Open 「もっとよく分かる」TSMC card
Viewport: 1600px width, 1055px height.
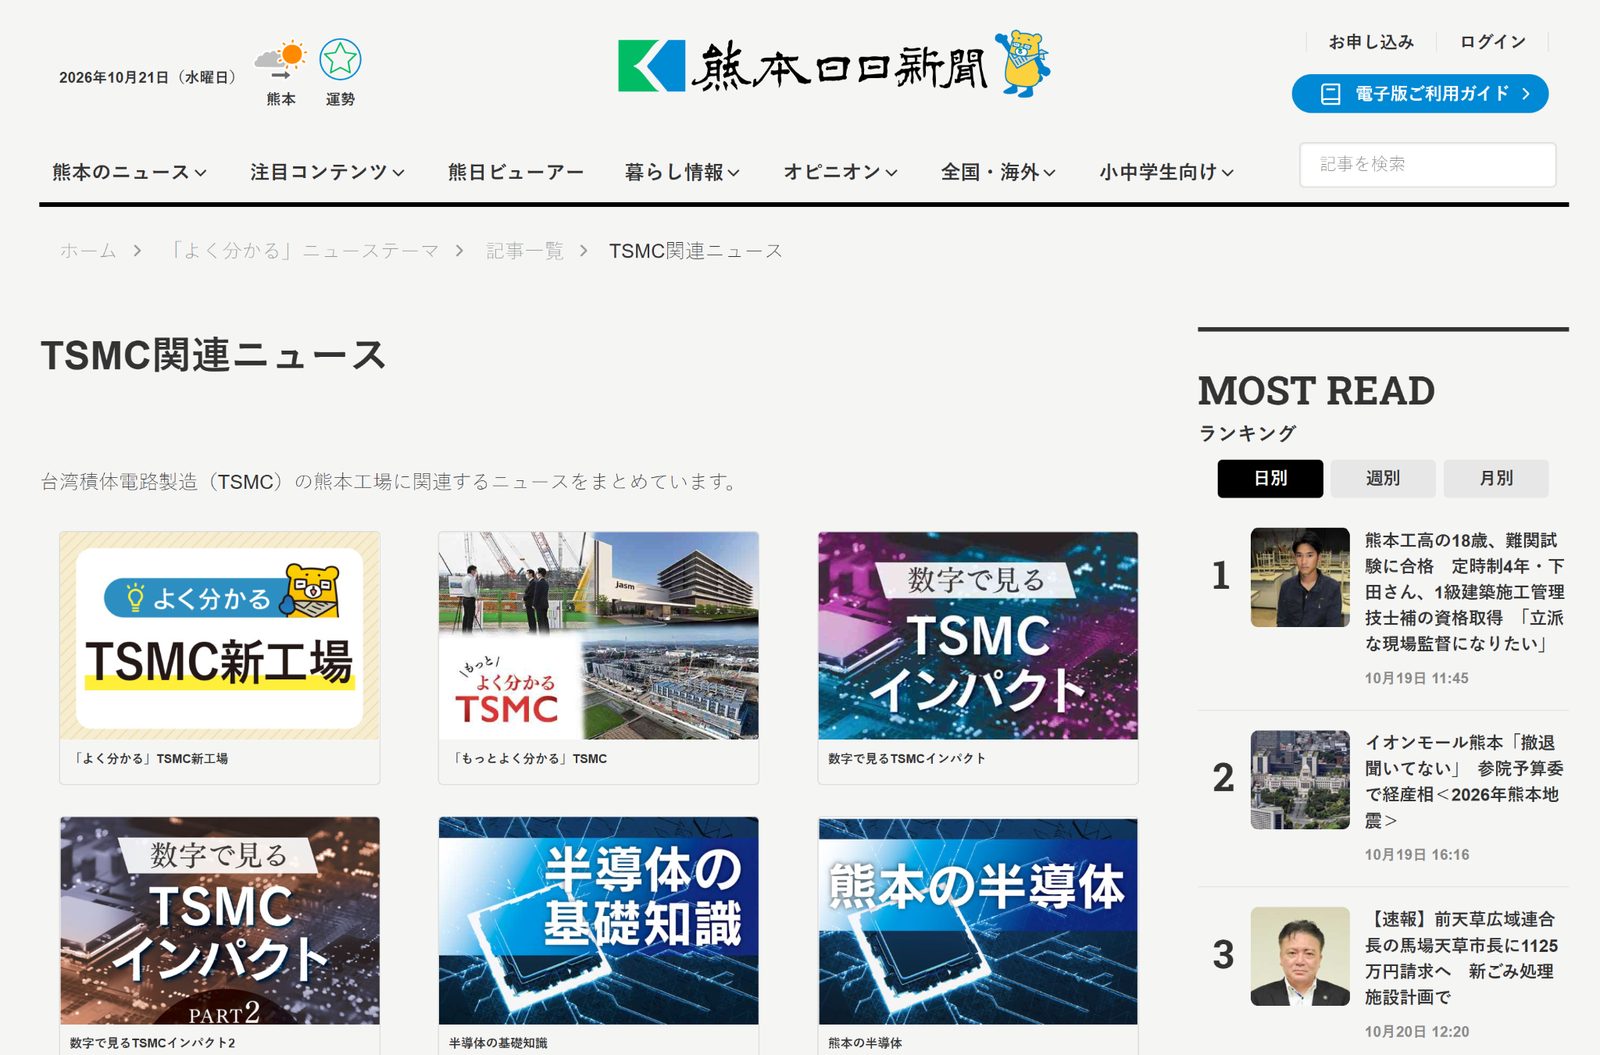tap(598, 657)
